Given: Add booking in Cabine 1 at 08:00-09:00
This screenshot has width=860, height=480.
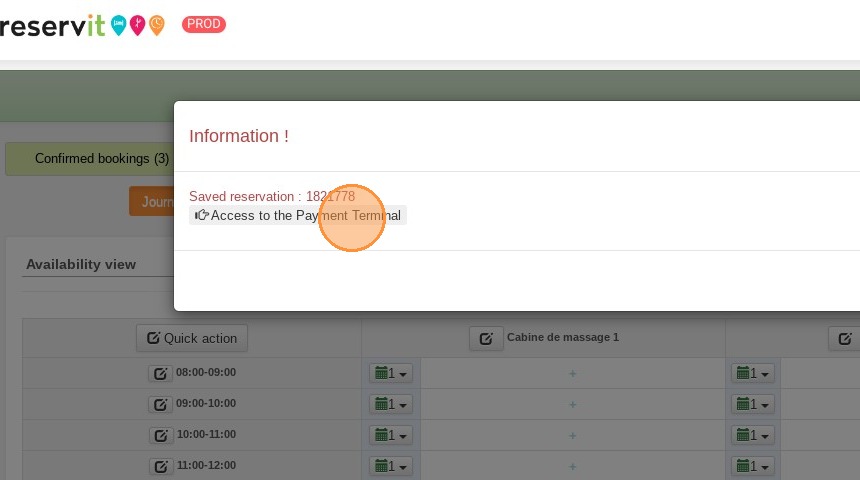Looking at the screenshot, I should coord(573,374).
